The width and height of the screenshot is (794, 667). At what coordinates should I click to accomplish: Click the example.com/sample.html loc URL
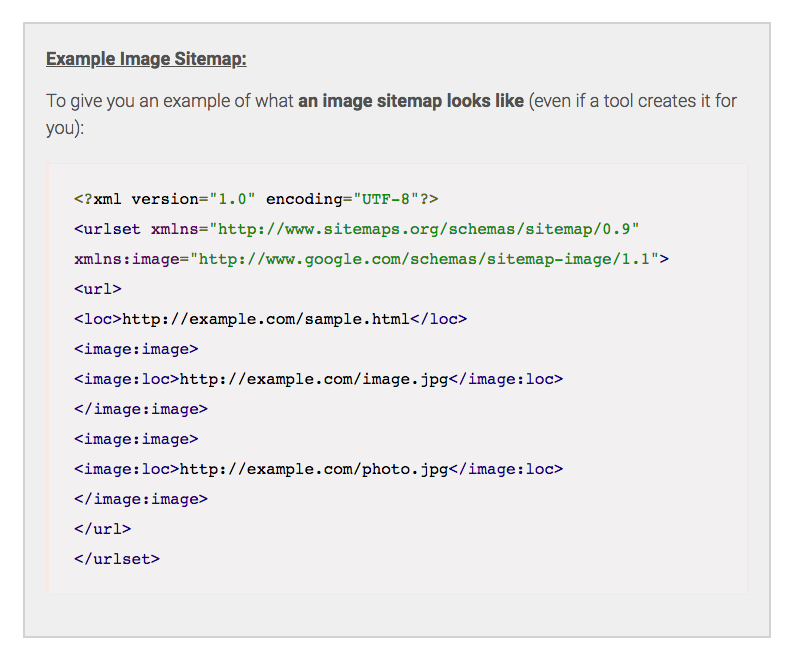point(266,319)
